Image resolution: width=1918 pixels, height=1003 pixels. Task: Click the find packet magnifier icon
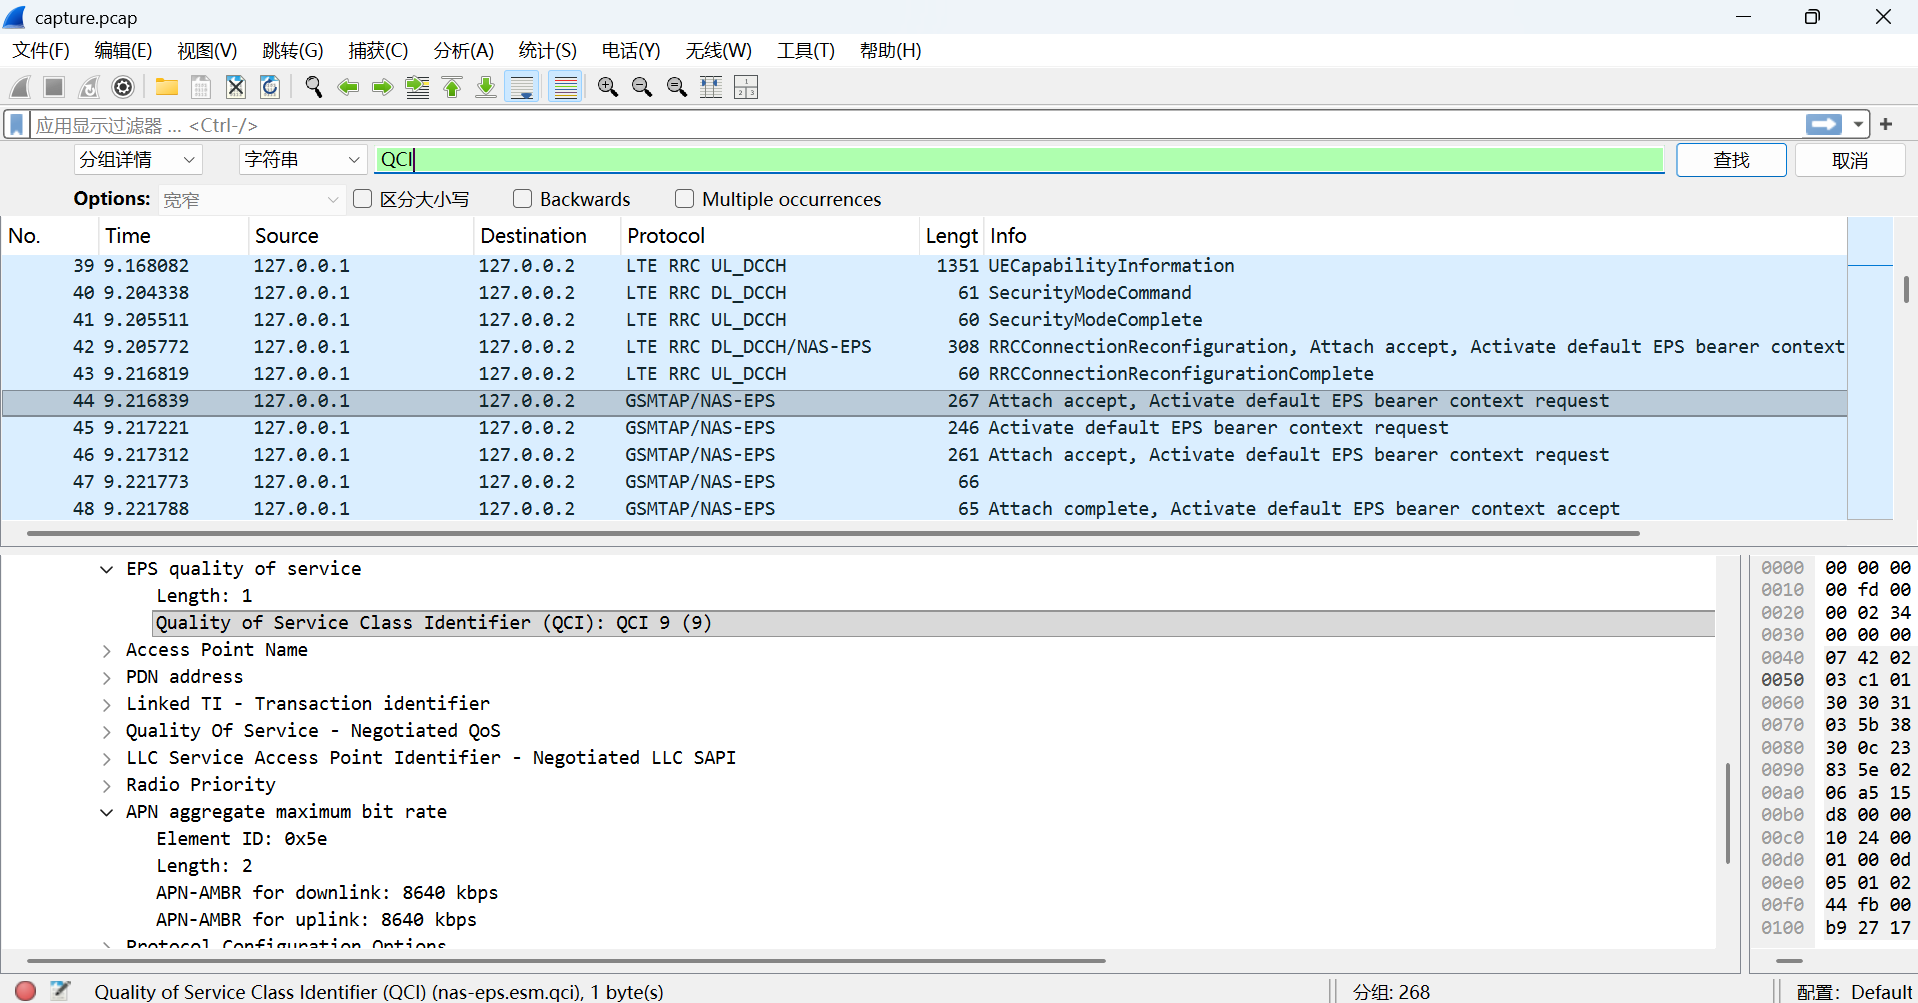click(314, 88)
